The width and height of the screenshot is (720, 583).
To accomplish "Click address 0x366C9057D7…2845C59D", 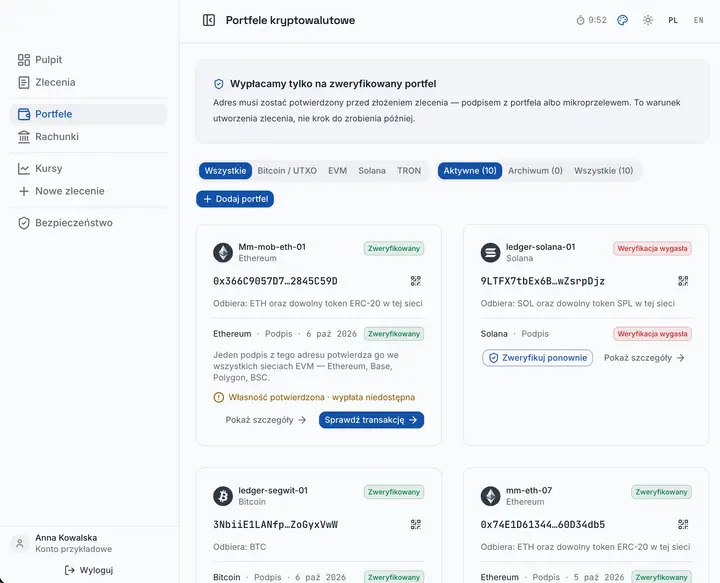I will pyautogui.click(x=275, y=281).
